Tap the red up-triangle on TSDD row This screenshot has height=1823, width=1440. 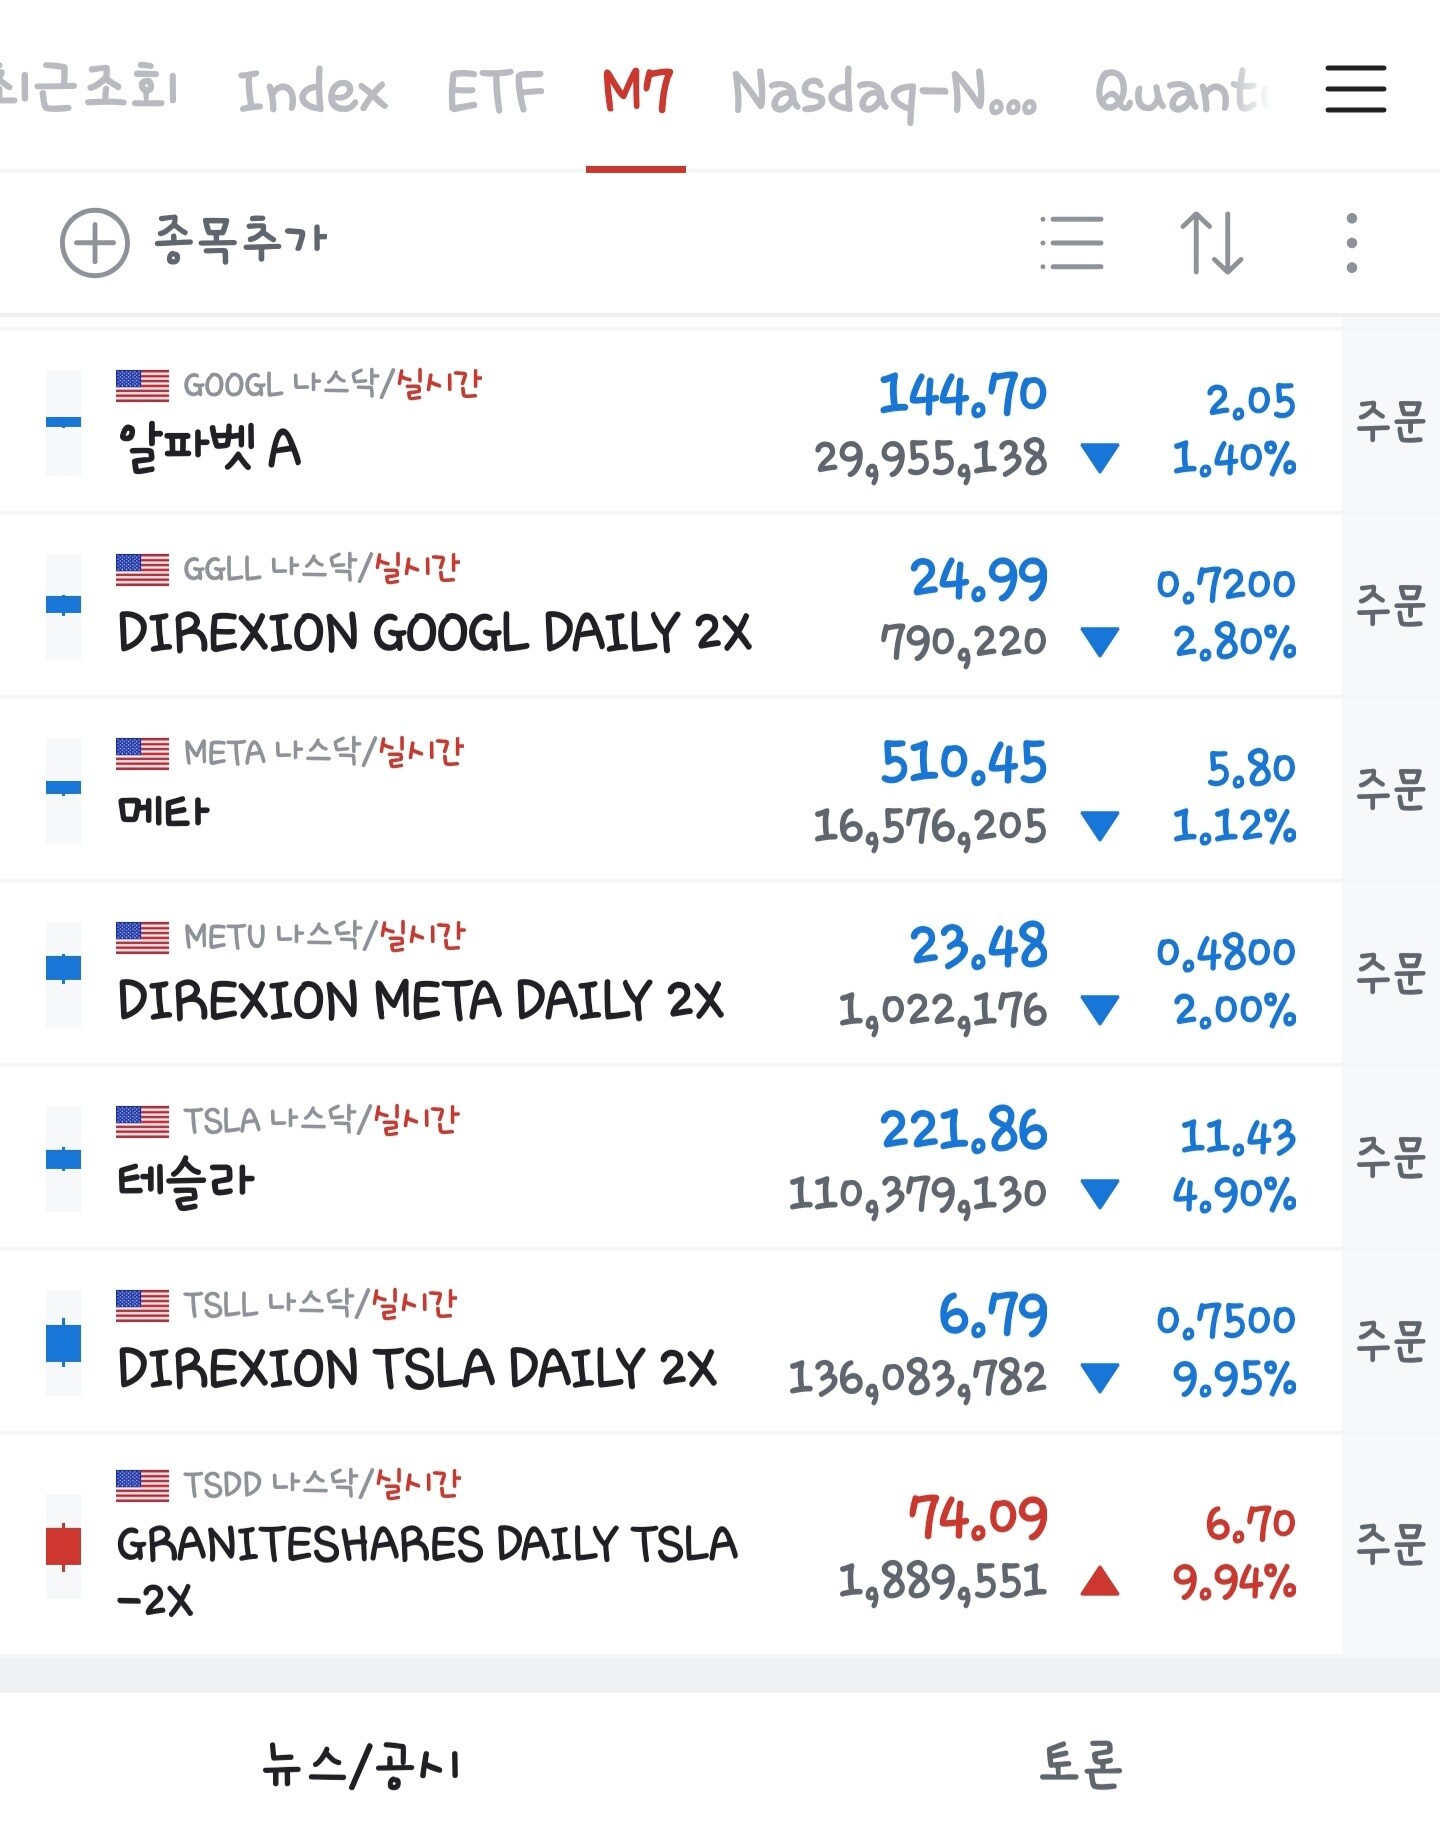pos(1100,1581)
